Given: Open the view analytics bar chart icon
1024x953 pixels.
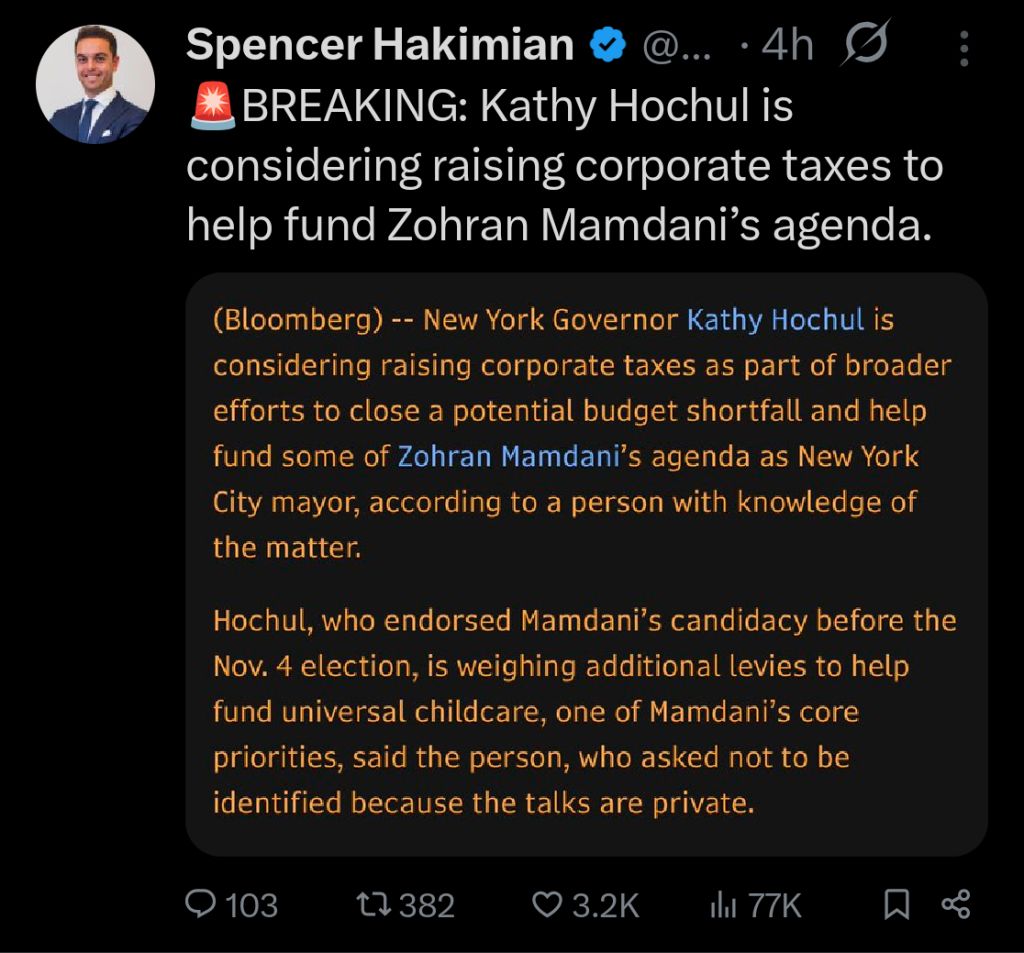Looking at the screenshot, I should pyautogui.click(x=722, y=904).
